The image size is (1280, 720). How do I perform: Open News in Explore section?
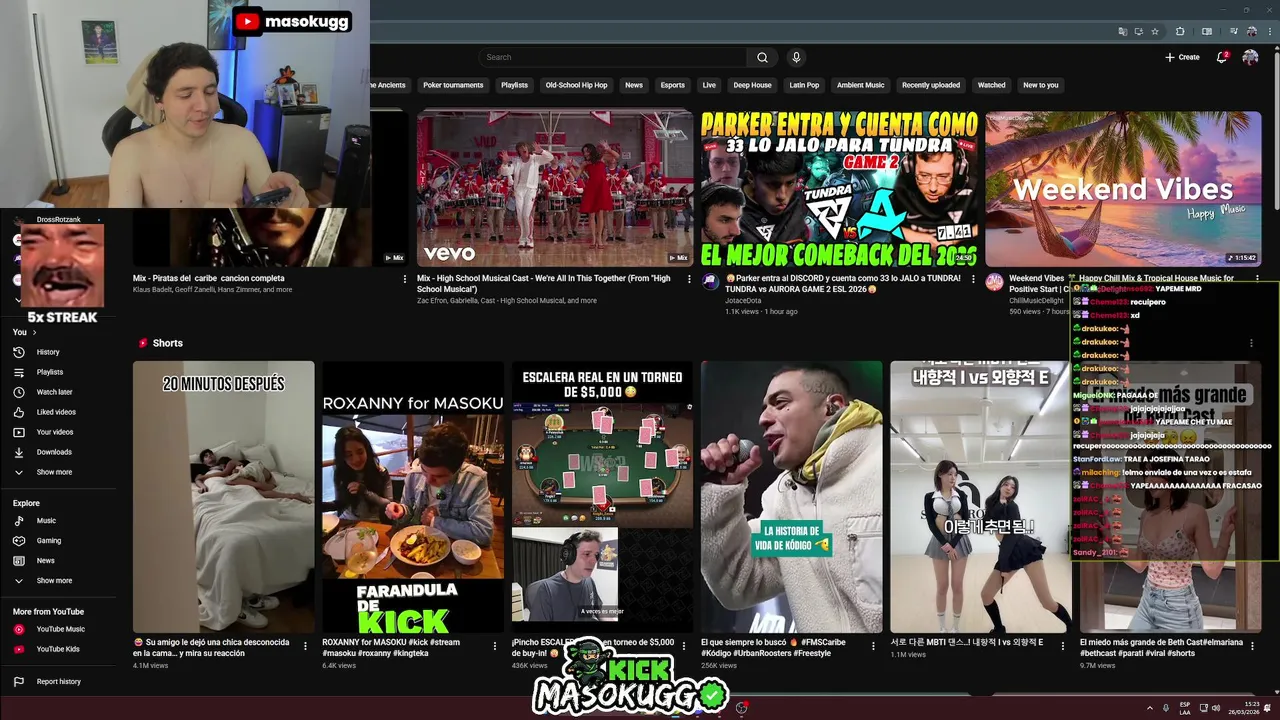coord(46,561)
